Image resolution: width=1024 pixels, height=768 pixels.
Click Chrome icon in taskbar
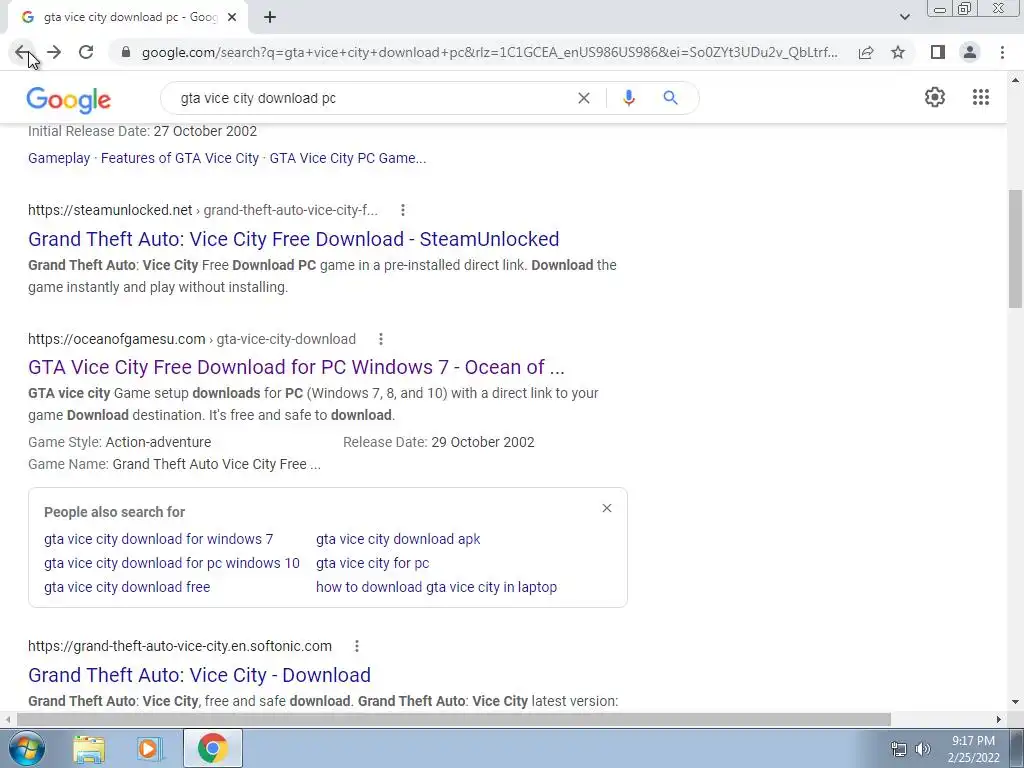[x=212, y=748]
